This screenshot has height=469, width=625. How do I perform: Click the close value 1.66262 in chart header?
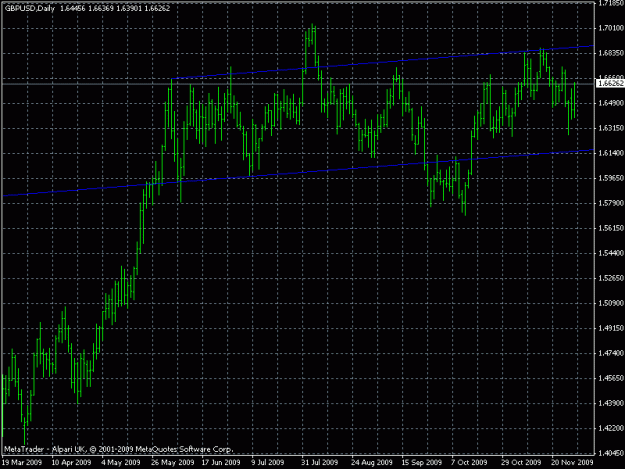[x=157, y=8]
